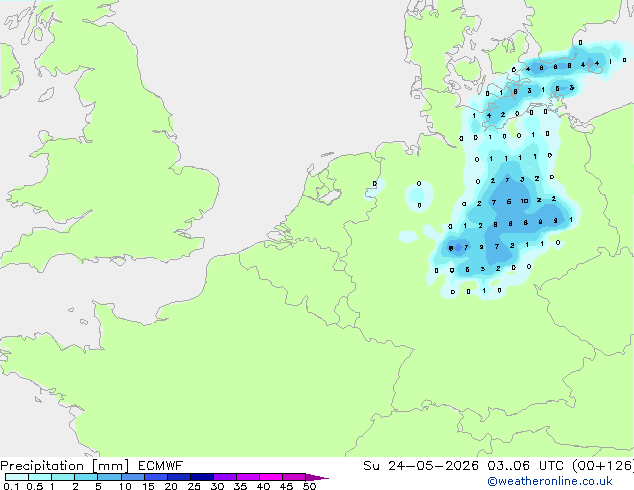
Task: Click the '03..06 UTC' time text
Action: click(525, 466)
